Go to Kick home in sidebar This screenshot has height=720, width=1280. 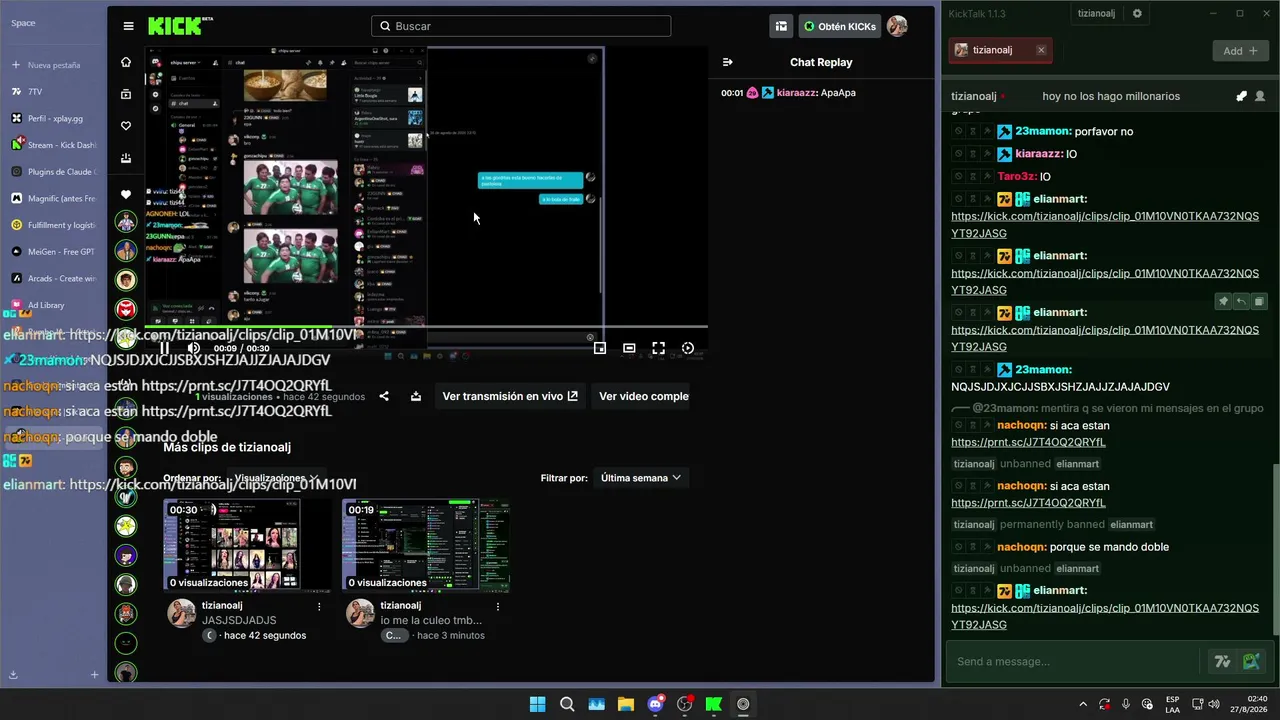point(126,62)
